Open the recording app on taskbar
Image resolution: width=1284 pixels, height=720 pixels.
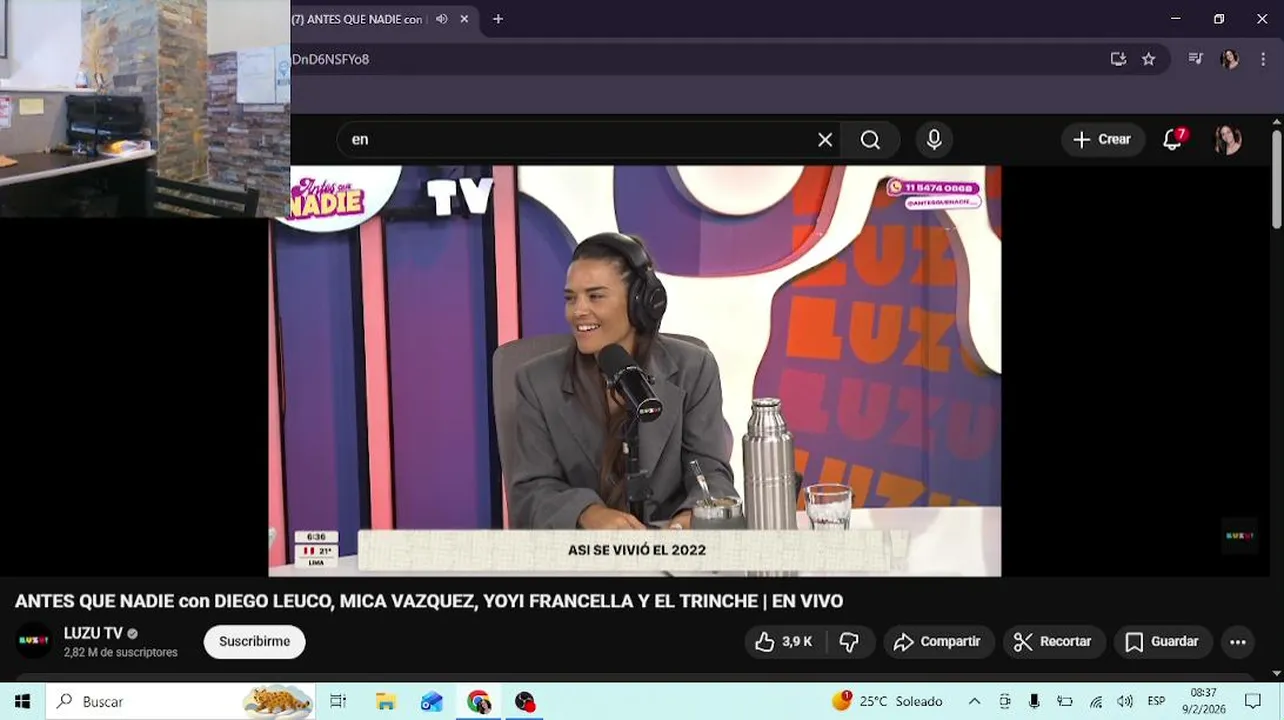click(x=525, y=702)
